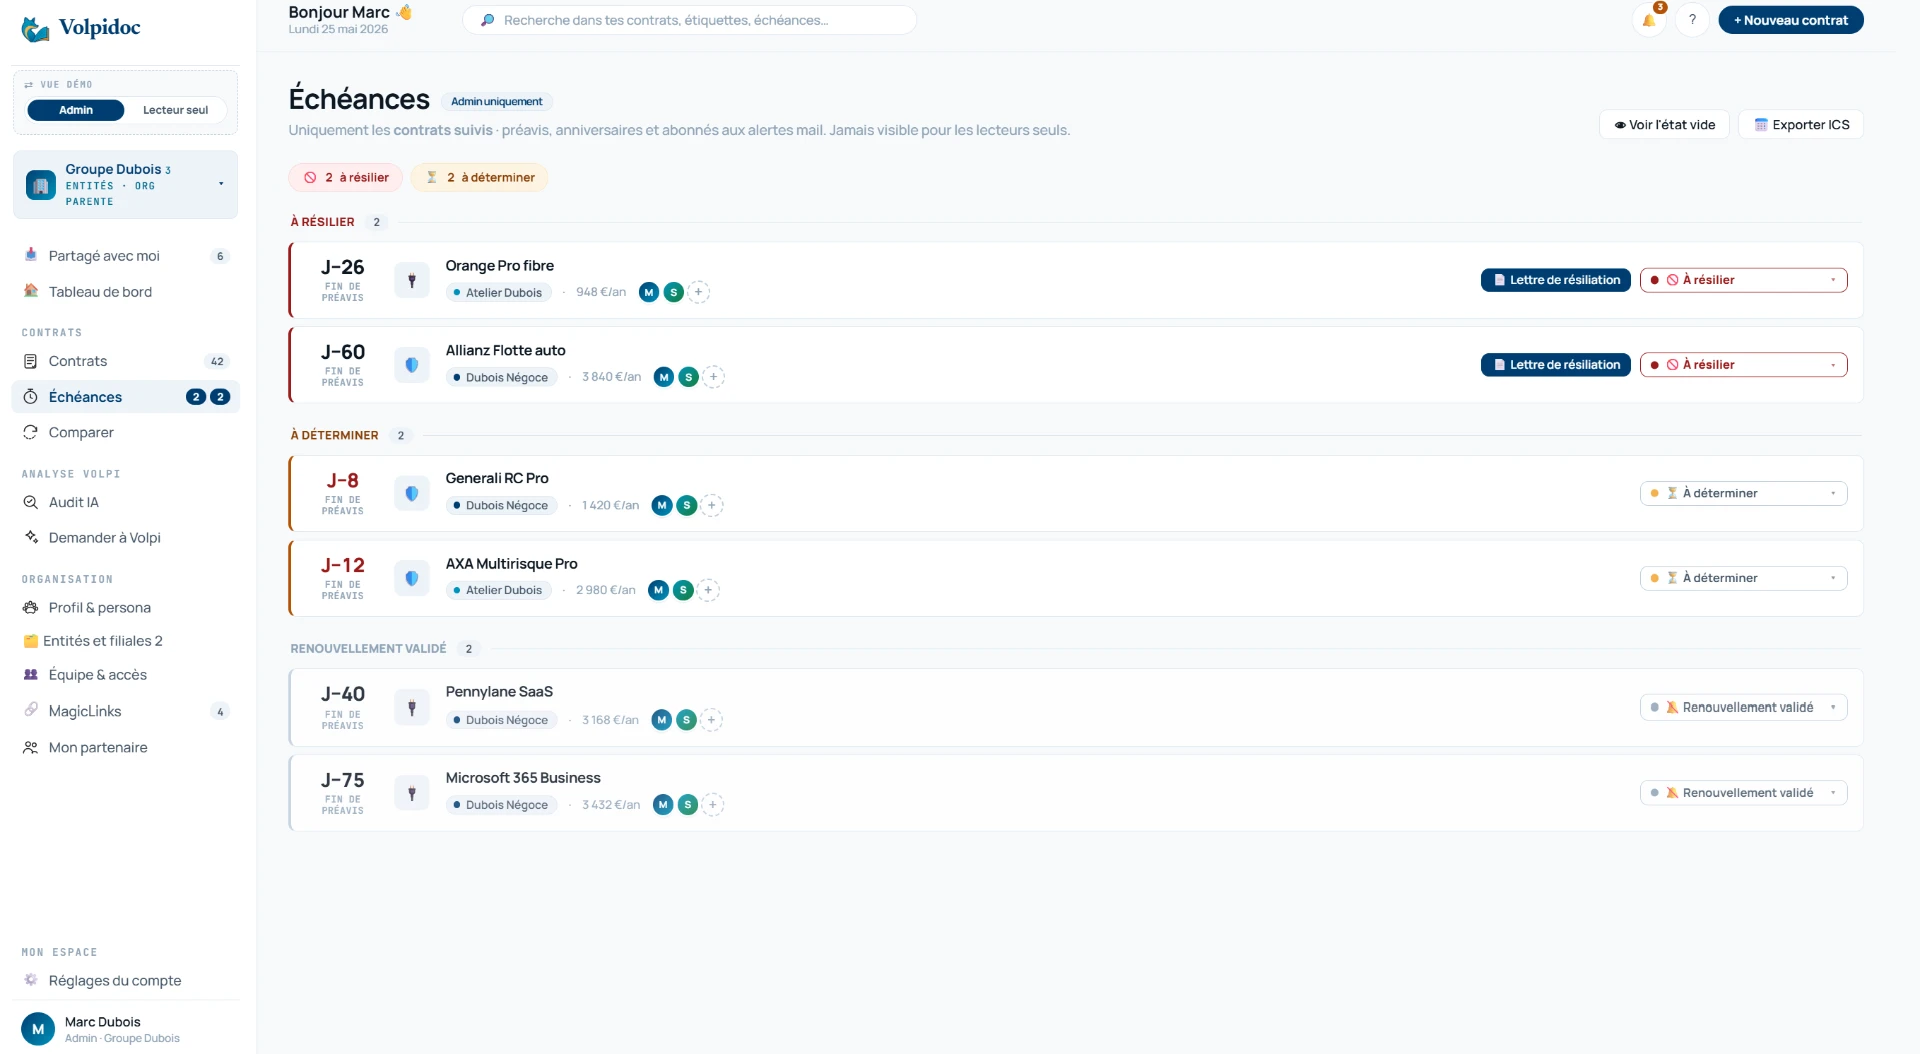Export deadlines with Exporter ICS
This screenshot has height=1054, width=1920.
[x=1802, y=125]
